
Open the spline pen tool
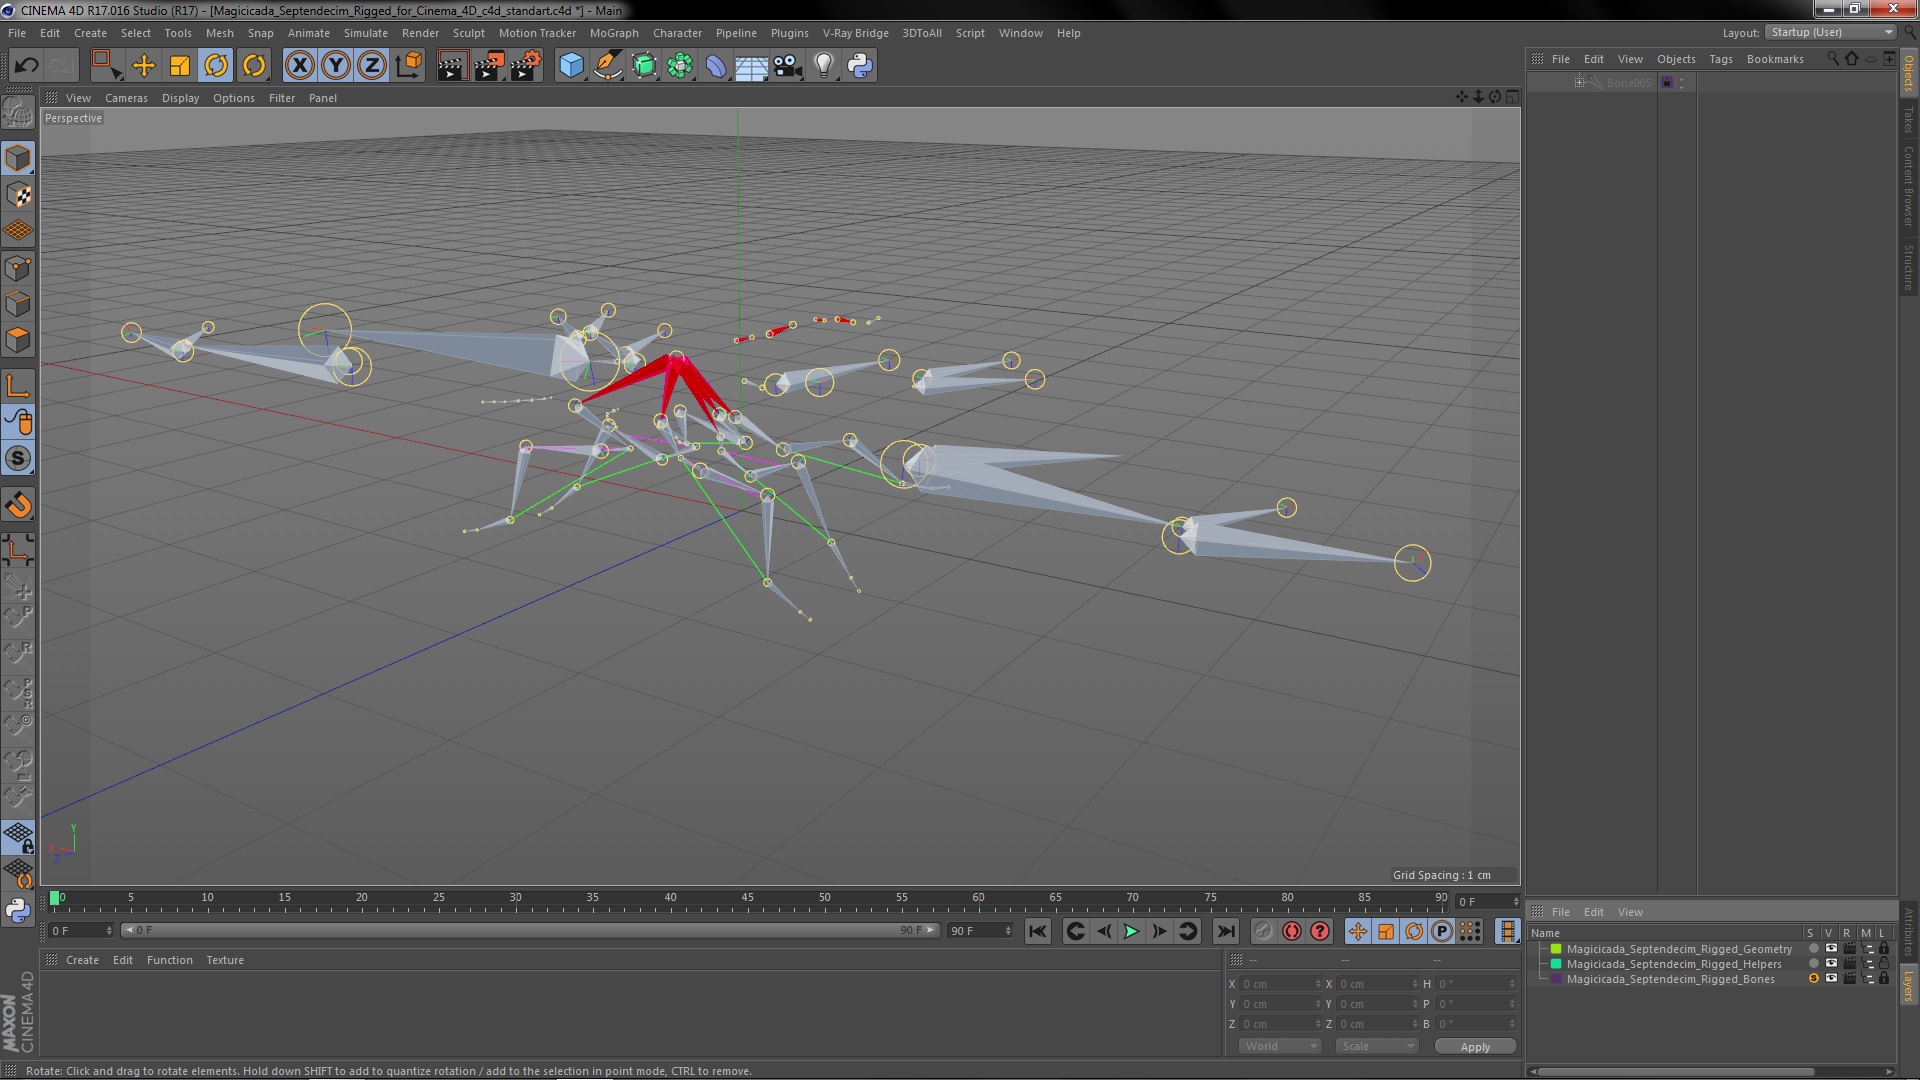coord(607,66)
